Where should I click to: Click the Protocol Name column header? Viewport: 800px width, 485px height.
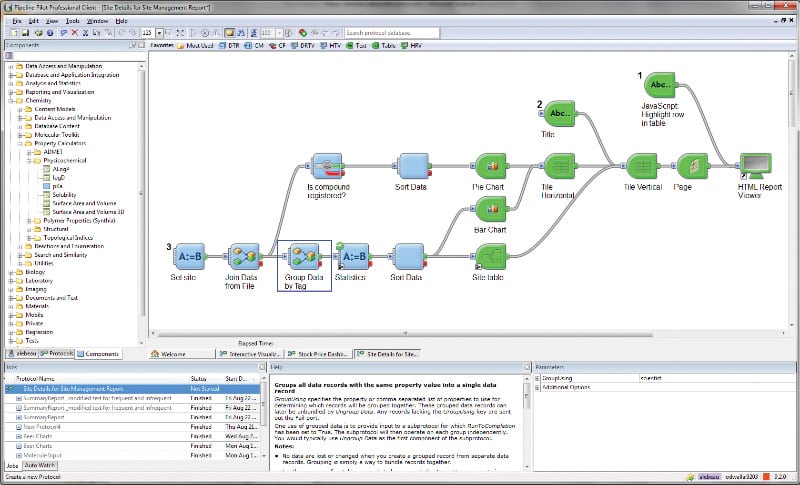pos(35,379)
